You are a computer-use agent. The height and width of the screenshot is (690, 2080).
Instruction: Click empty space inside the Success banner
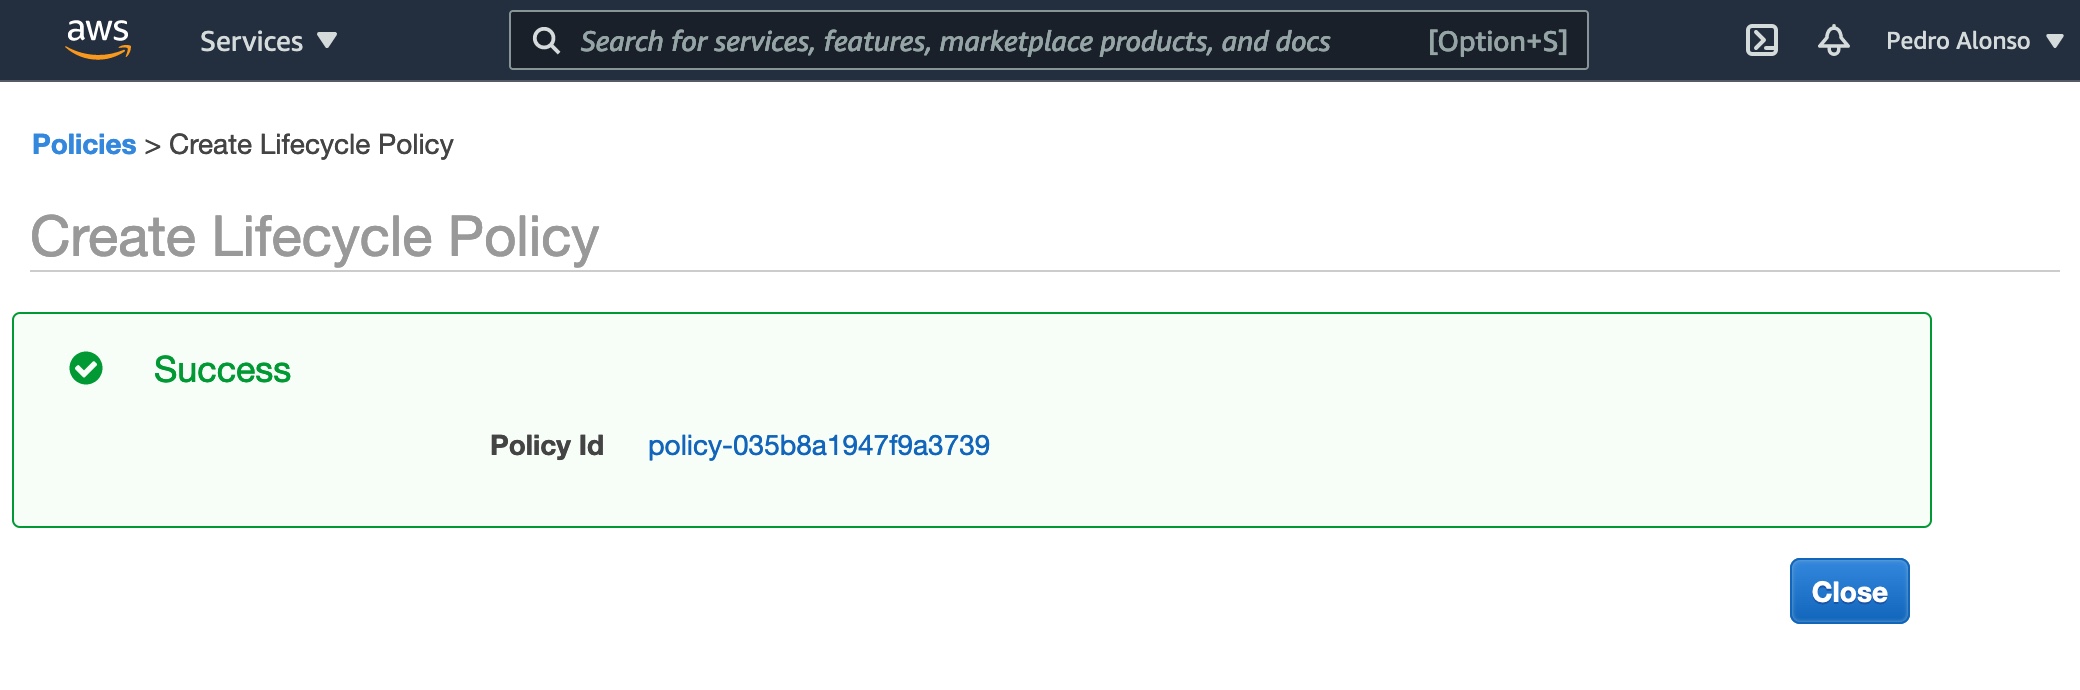click(1400, 420)
